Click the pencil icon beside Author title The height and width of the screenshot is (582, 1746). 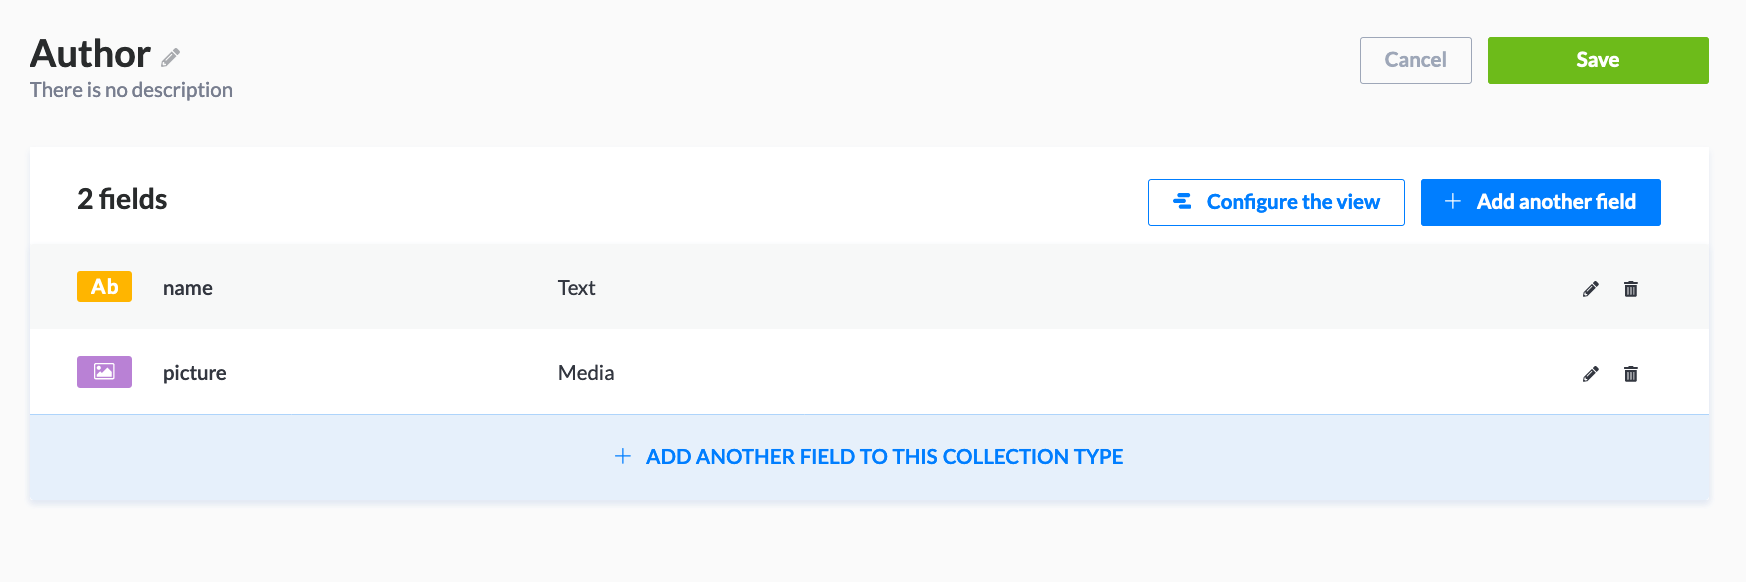click(171, 57)
